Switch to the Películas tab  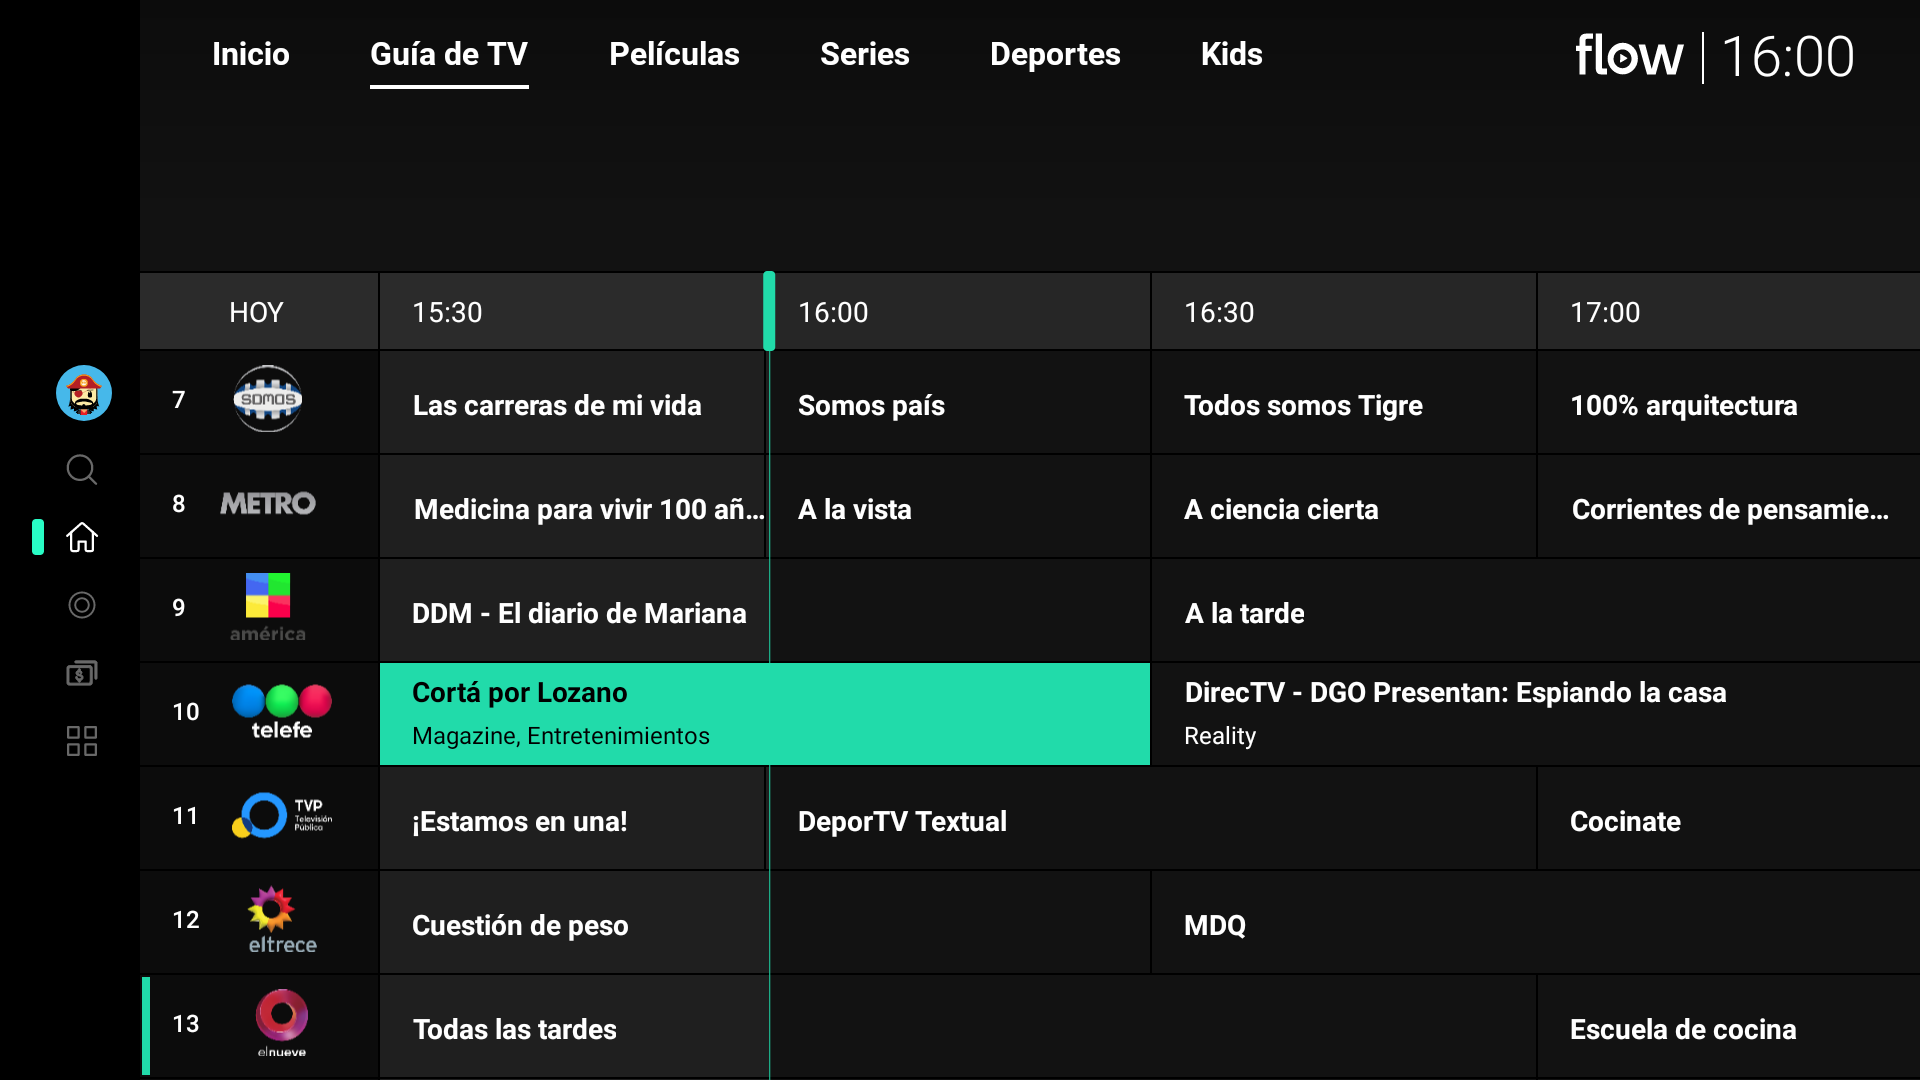pyautogui.click(x=674, y=54)
